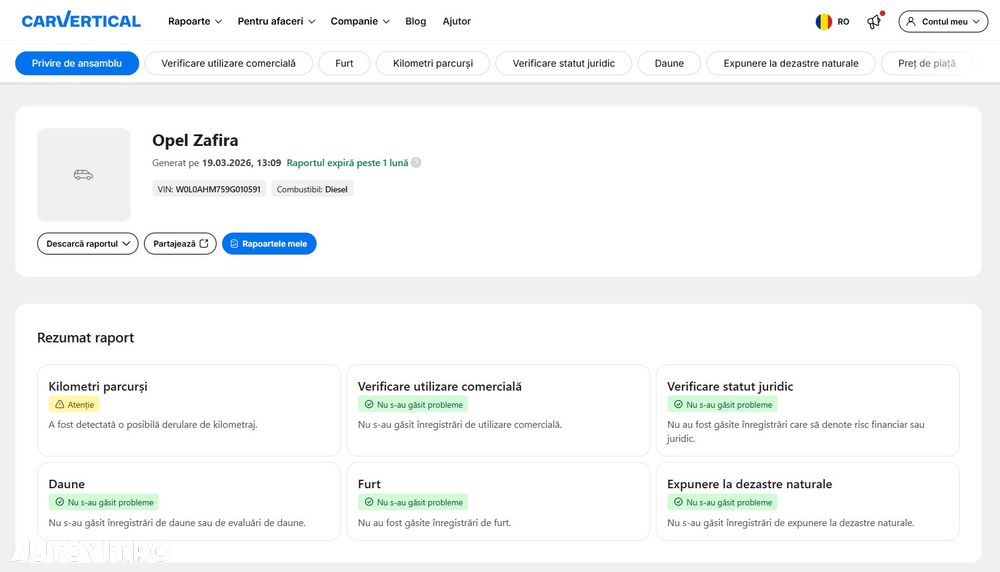Viewport: 1000px width, 572px height.
Task: Click the carVertical logo
Action: 81,21
